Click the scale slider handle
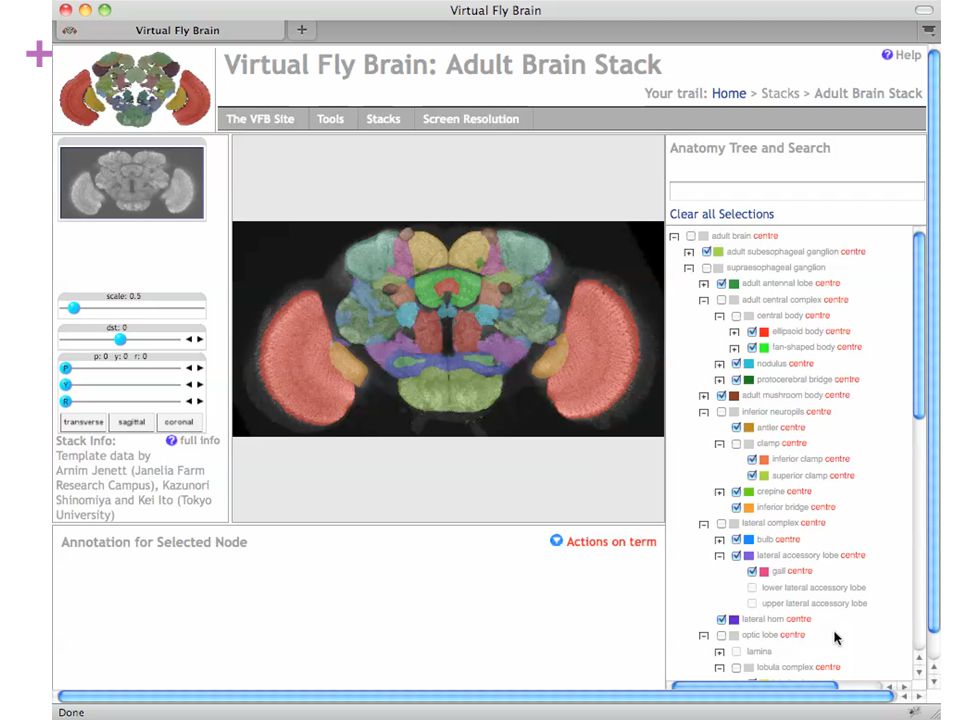The height and width of the screenshot is (720, 960). [x=74, y=308]
